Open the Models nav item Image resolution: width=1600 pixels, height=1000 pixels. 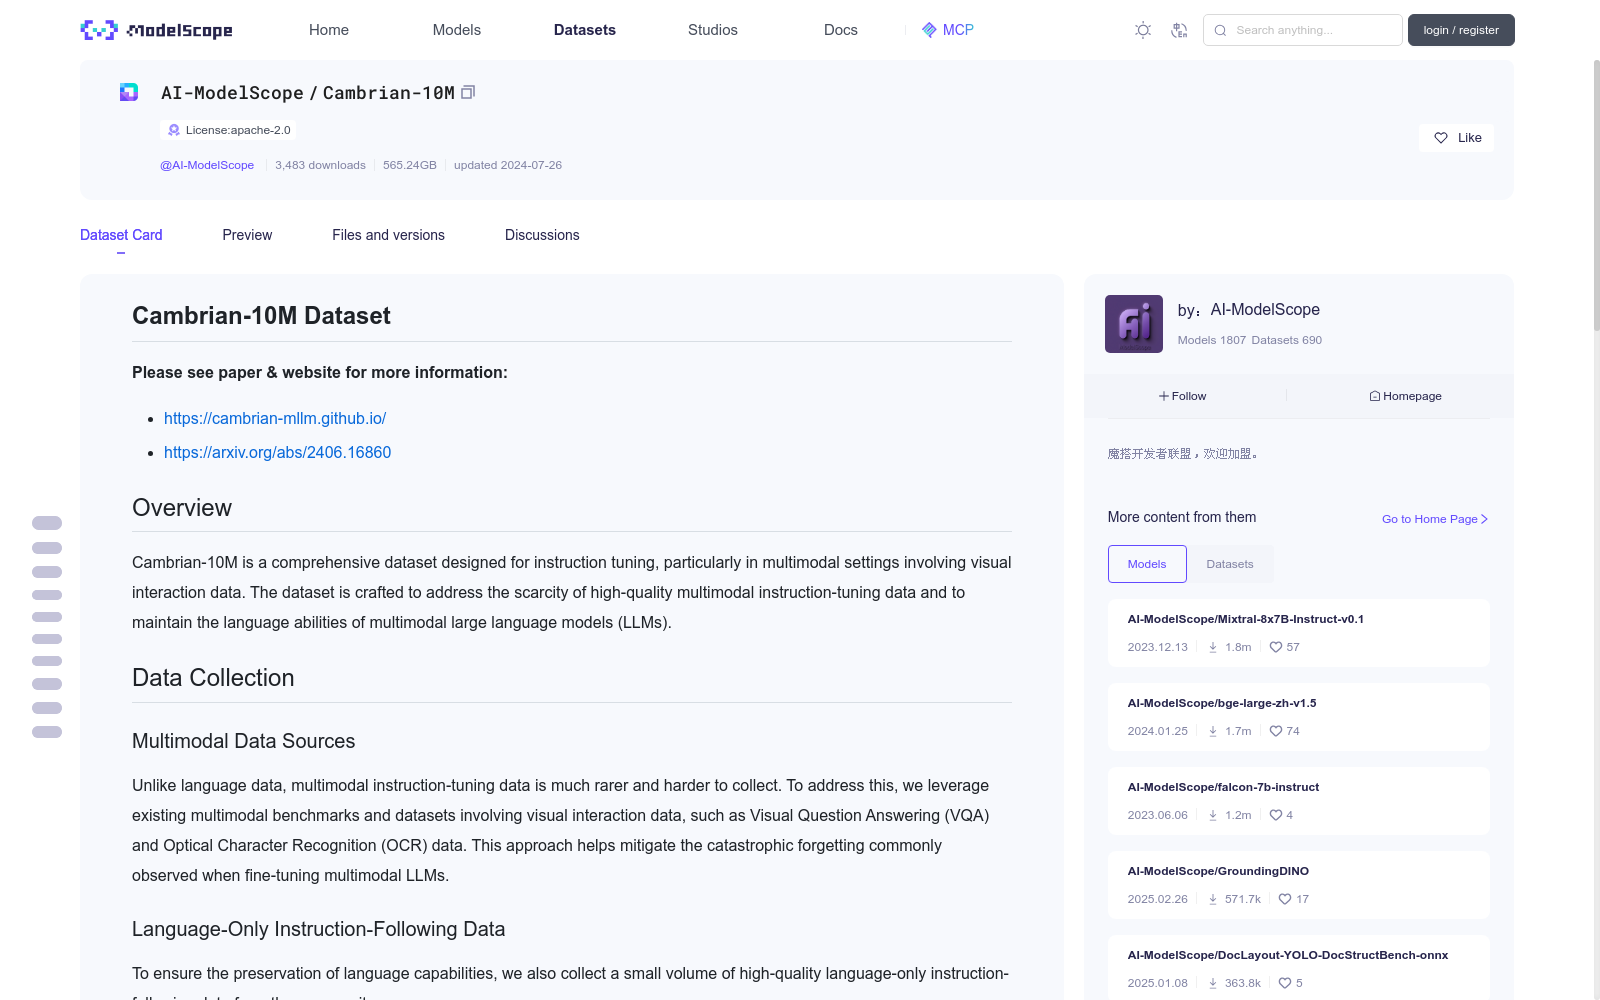(x=457, y=30)
